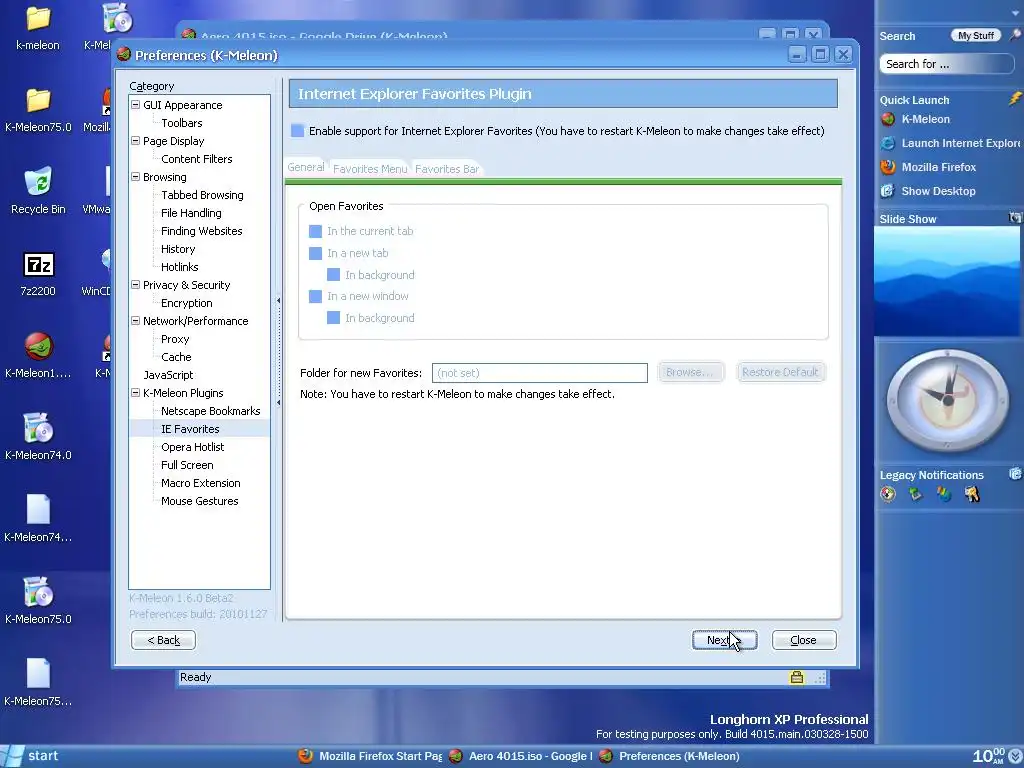Click the Slide Show options icon

[x=1015, y=217]
